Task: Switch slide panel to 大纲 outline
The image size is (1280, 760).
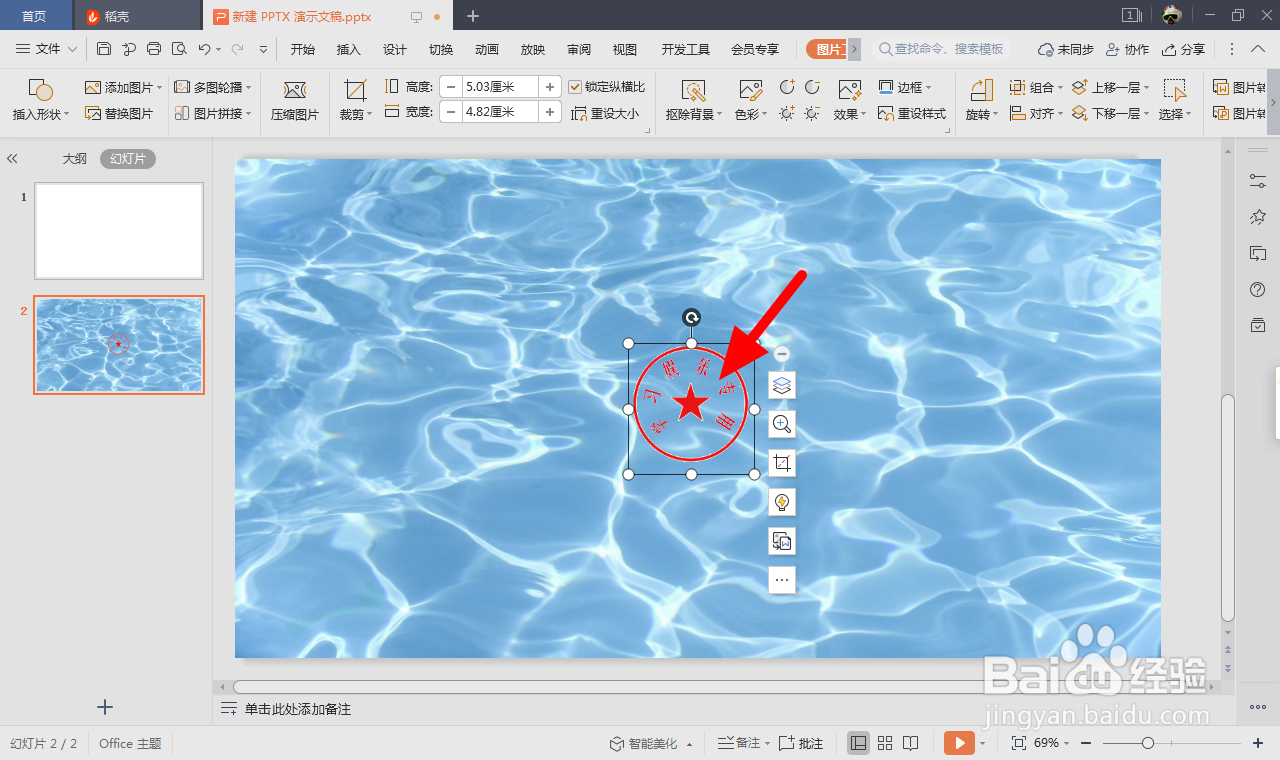Action: [x=75, y=159]
